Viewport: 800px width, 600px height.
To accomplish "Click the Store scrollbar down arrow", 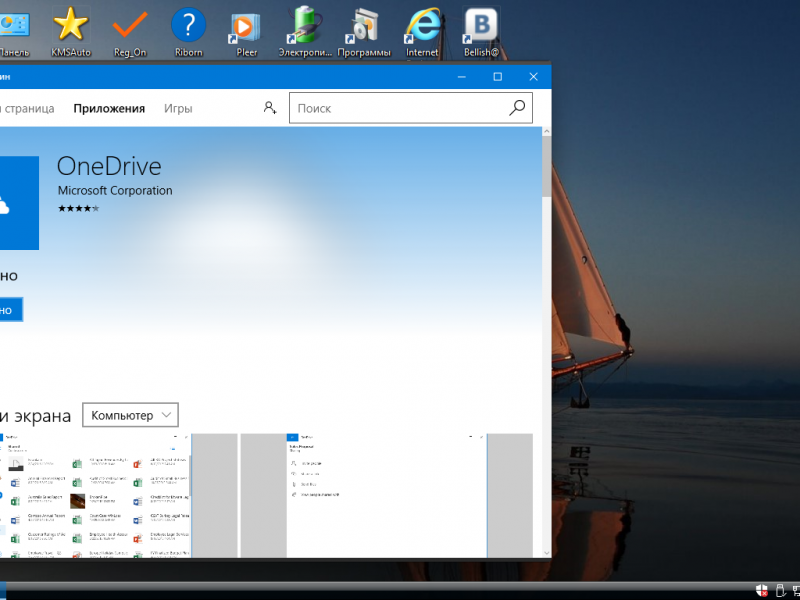I will [x=546, y=553].
